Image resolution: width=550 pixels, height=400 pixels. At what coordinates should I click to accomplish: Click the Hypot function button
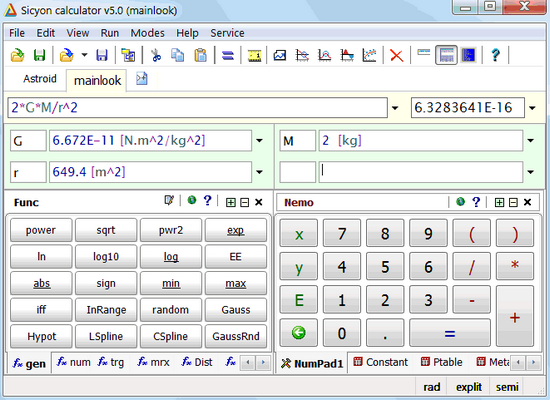pyautogui.click(x=41, y=336)
